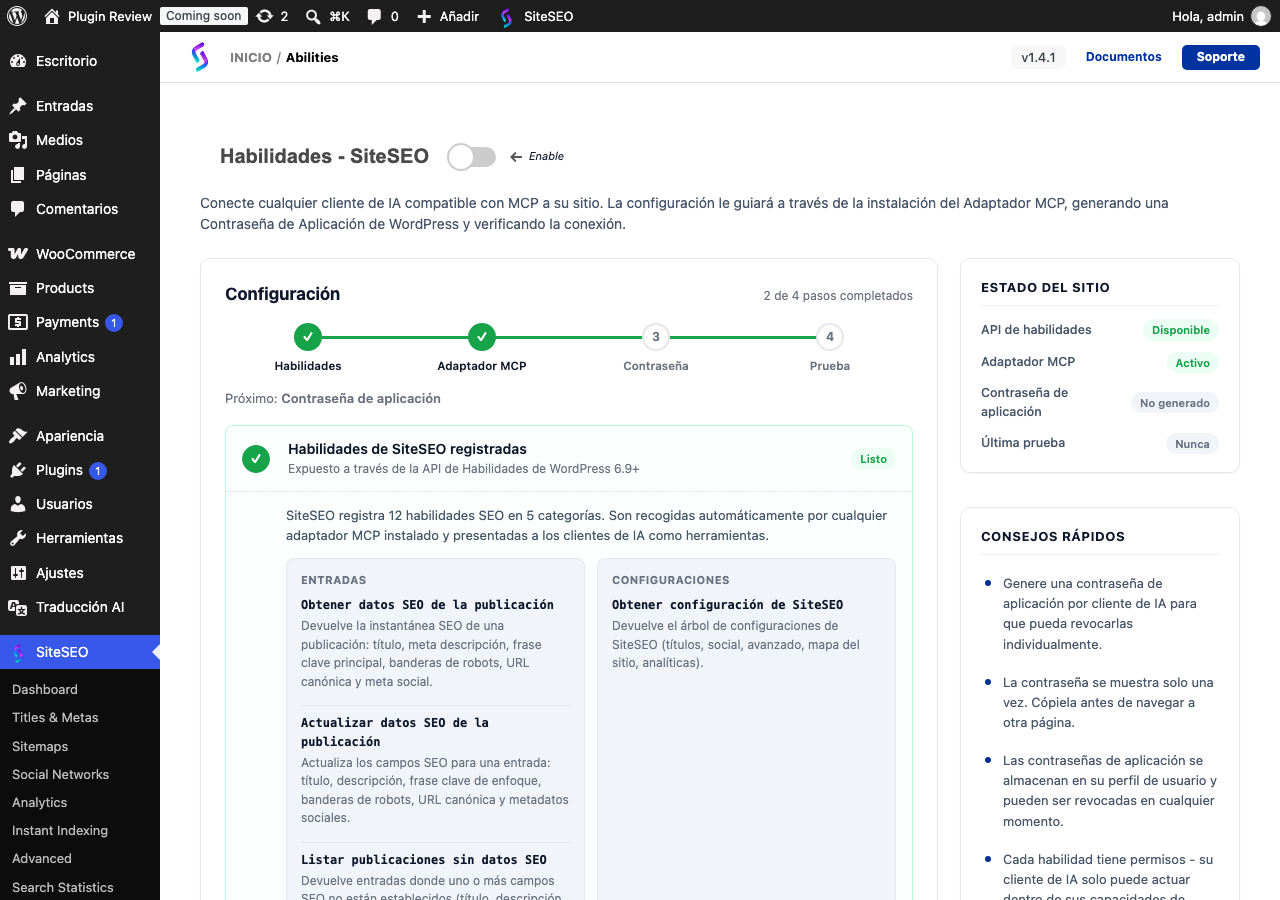The width and height of the screenshot is (1280, 900).
Task: Click 'Obtener configuración de SiteSEO' heading
Action: coord(727,605)
